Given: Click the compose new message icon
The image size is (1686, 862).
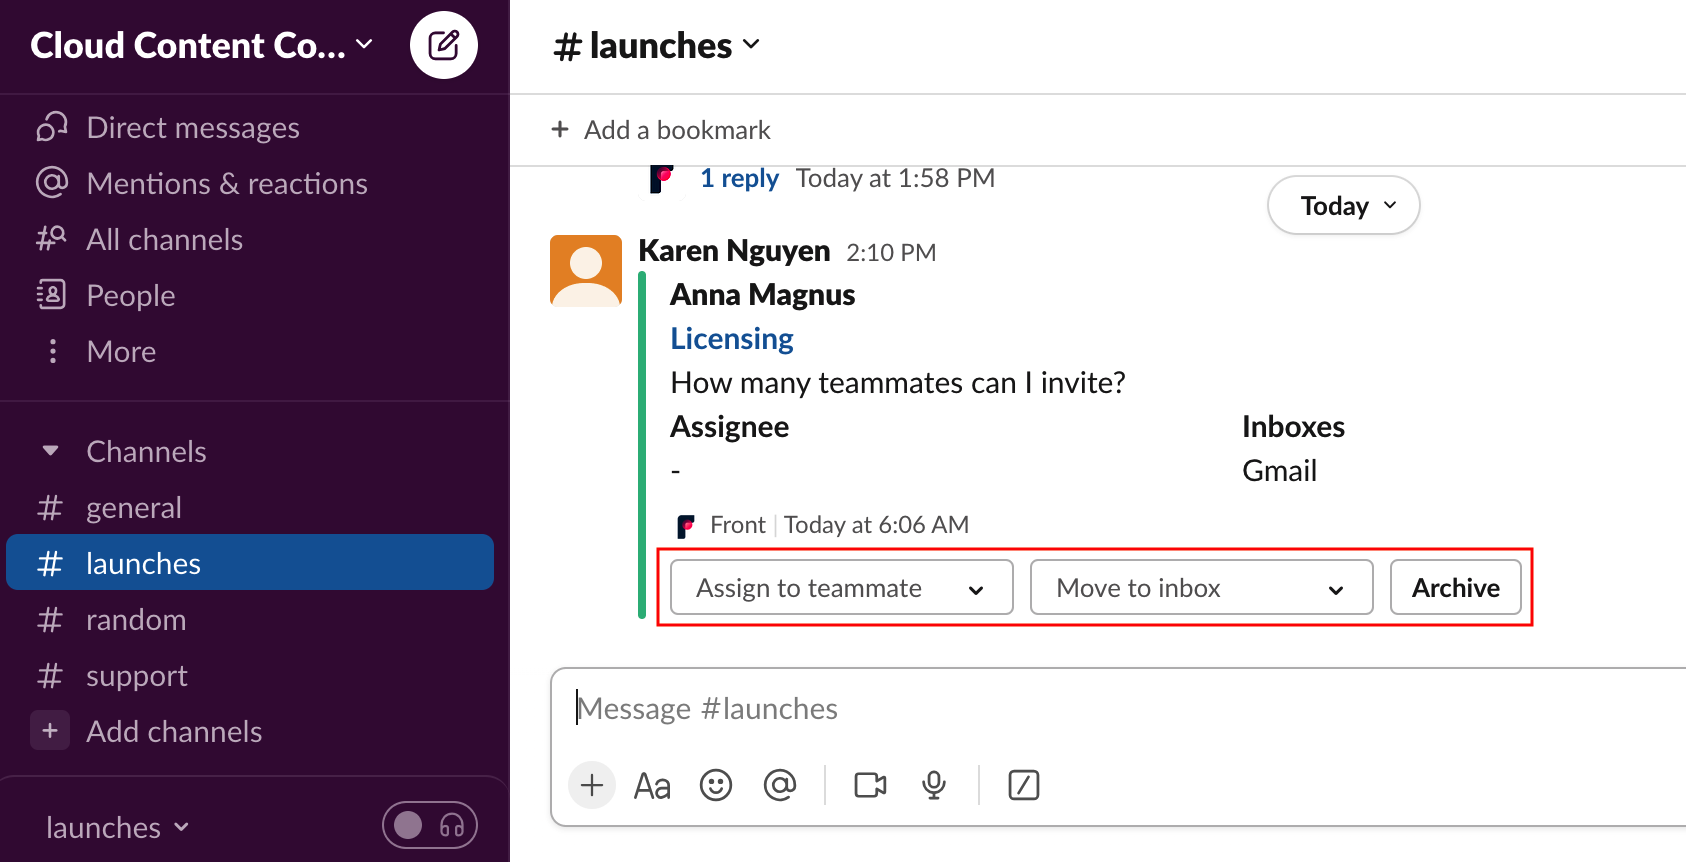Looking at the screenshot, I should point(444,45).
